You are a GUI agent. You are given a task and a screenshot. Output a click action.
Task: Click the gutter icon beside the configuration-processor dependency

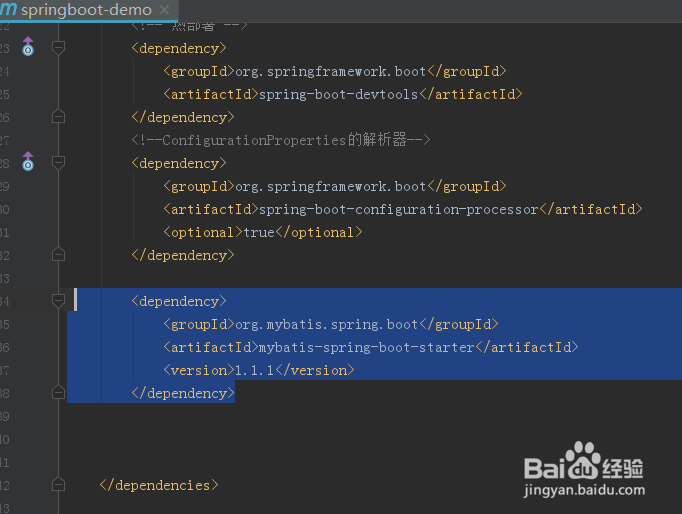(28, 162)
